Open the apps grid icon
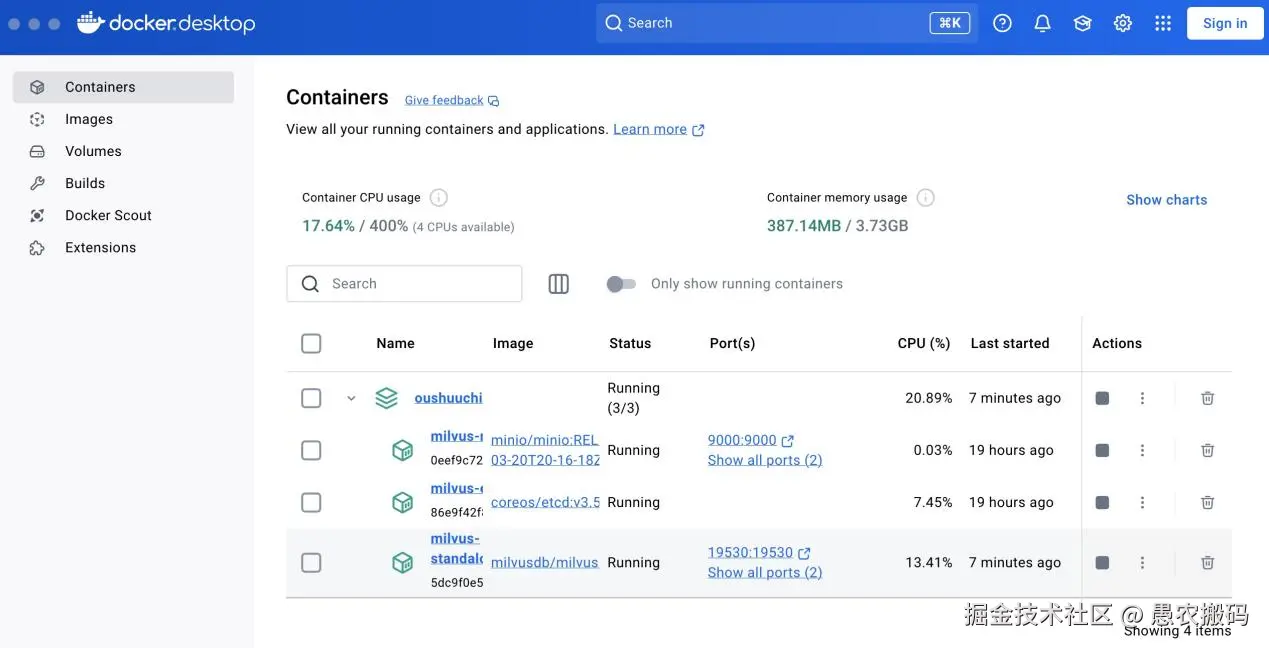This screenshot has height=648, width=1269. click(1163, 23)
